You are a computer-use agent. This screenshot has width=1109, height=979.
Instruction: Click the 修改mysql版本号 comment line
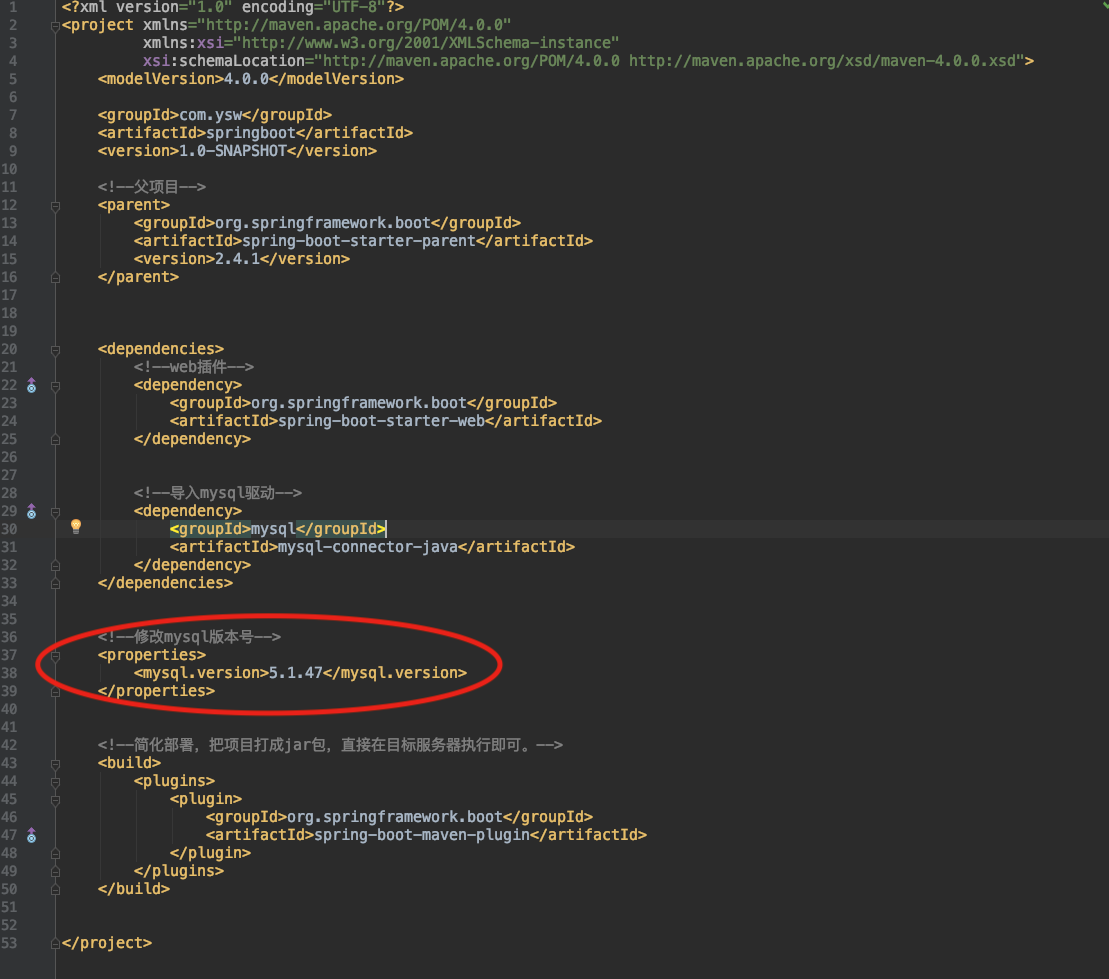point(189,637)
